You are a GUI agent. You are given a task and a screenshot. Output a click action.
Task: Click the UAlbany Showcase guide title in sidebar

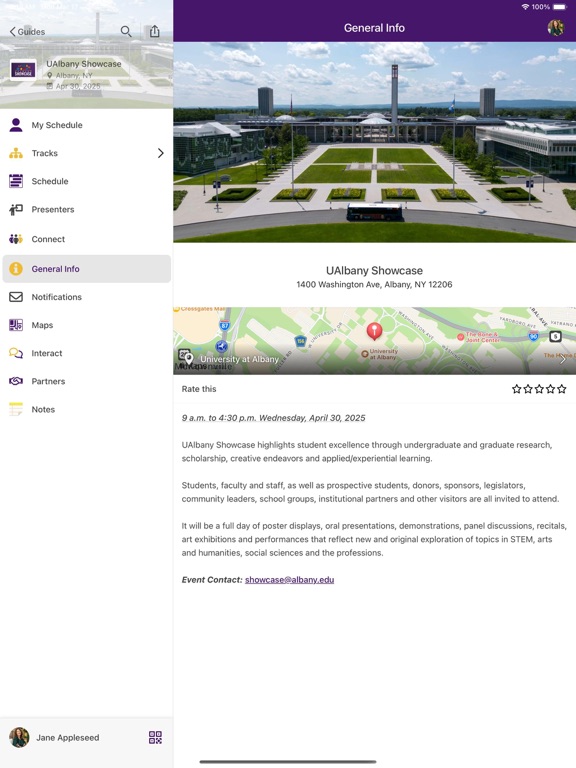[84, 64]
